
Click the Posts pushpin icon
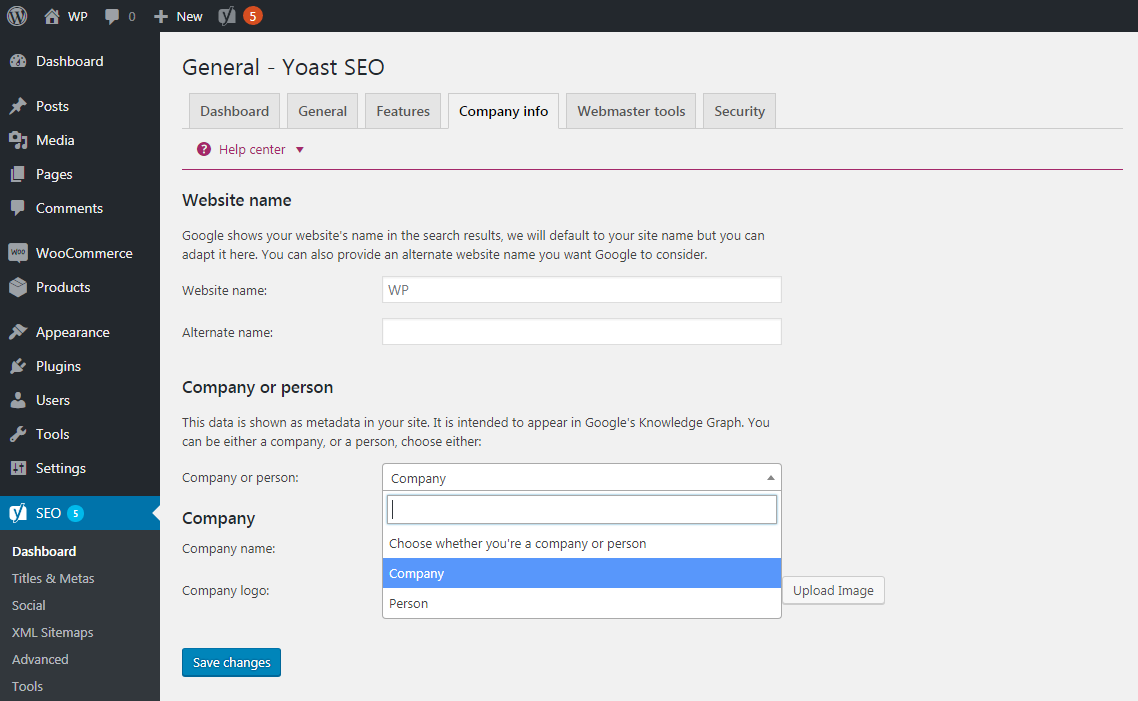(x=18, y=106)
